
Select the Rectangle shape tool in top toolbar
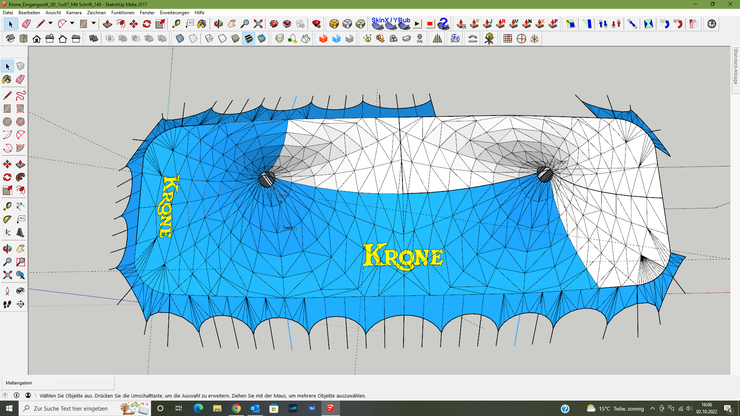(x=84, y=24)
